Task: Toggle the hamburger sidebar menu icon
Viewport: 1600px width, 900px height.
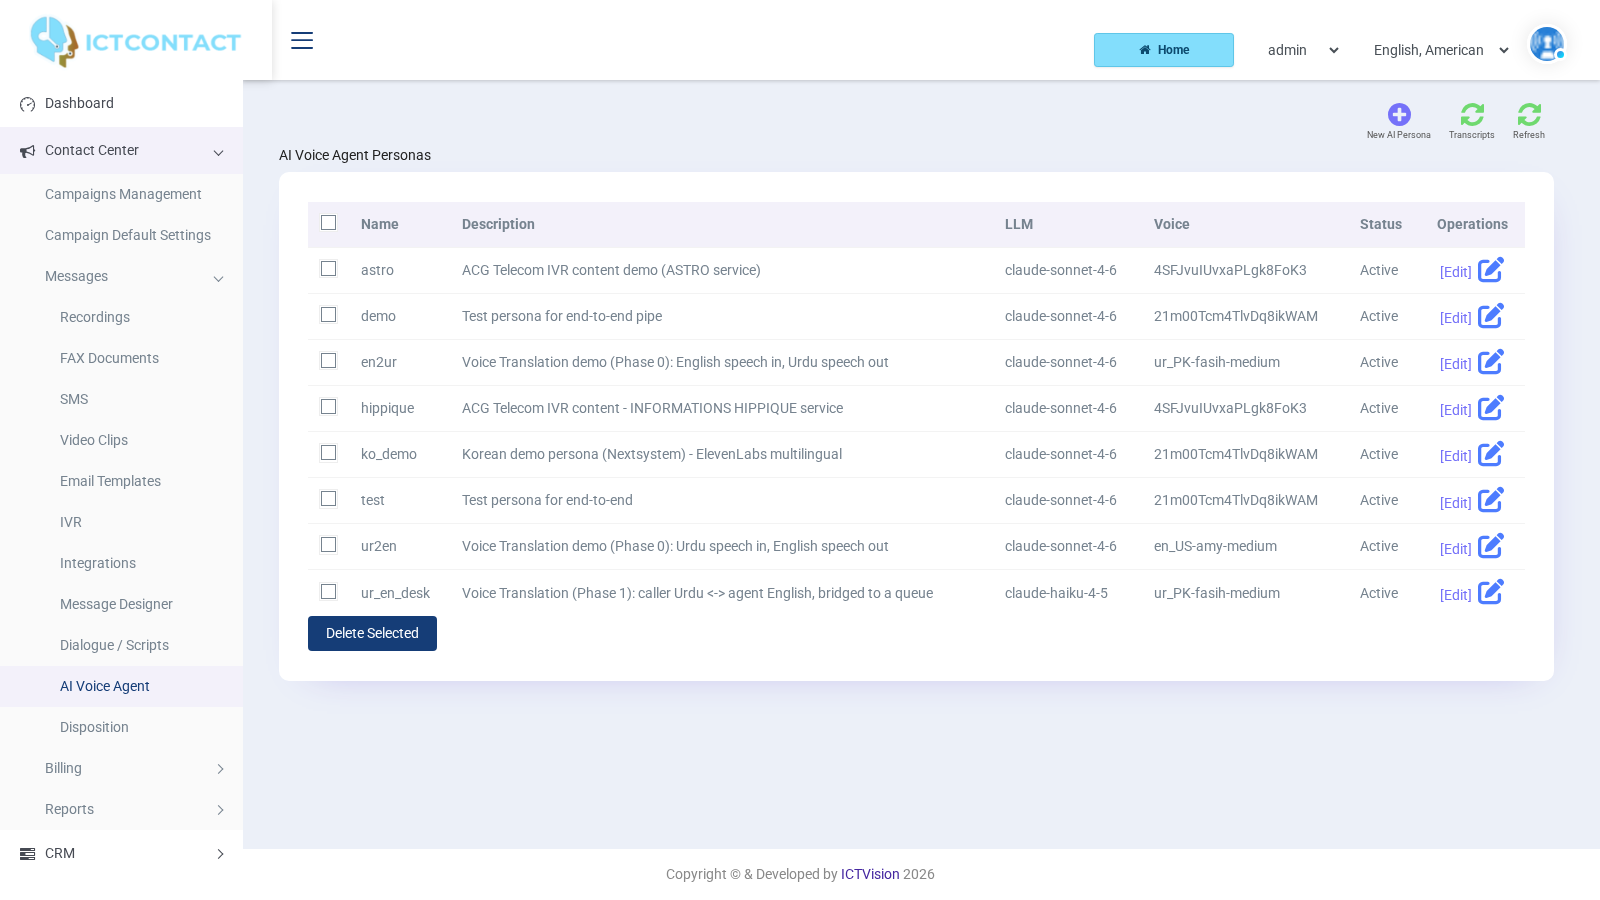Action: click(302, 41)
